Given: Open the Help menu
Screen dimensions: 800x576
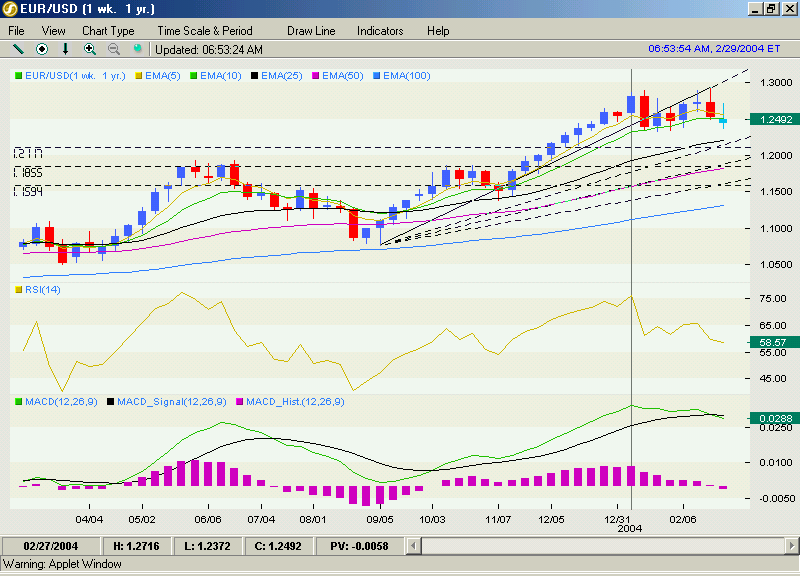Looking at the screenshot, I should tap(438, 31).
